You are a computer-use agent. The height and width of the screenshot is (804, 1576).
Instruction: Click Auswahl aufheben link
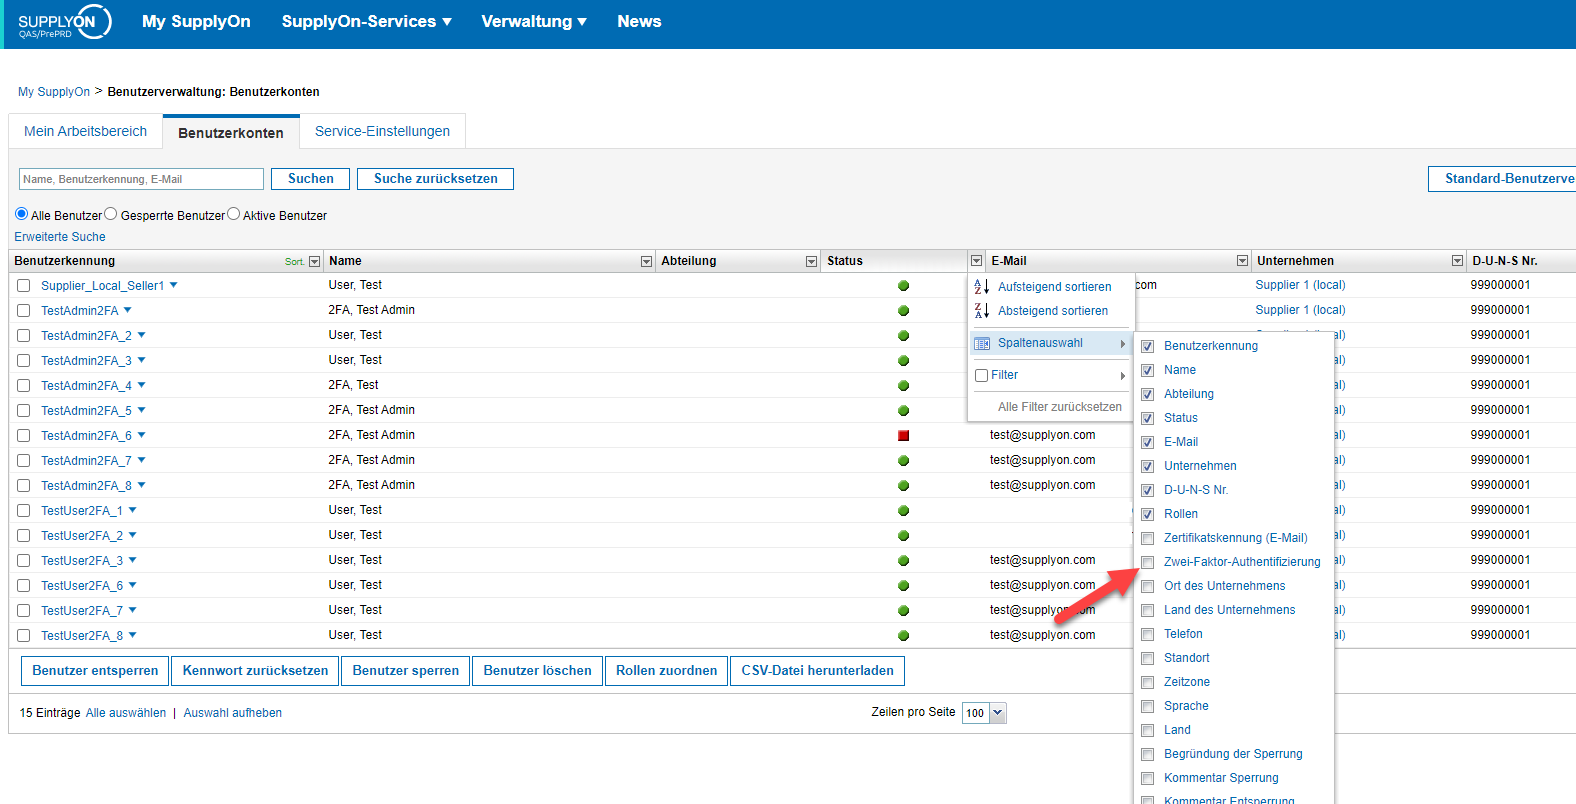tap(232, 713)
